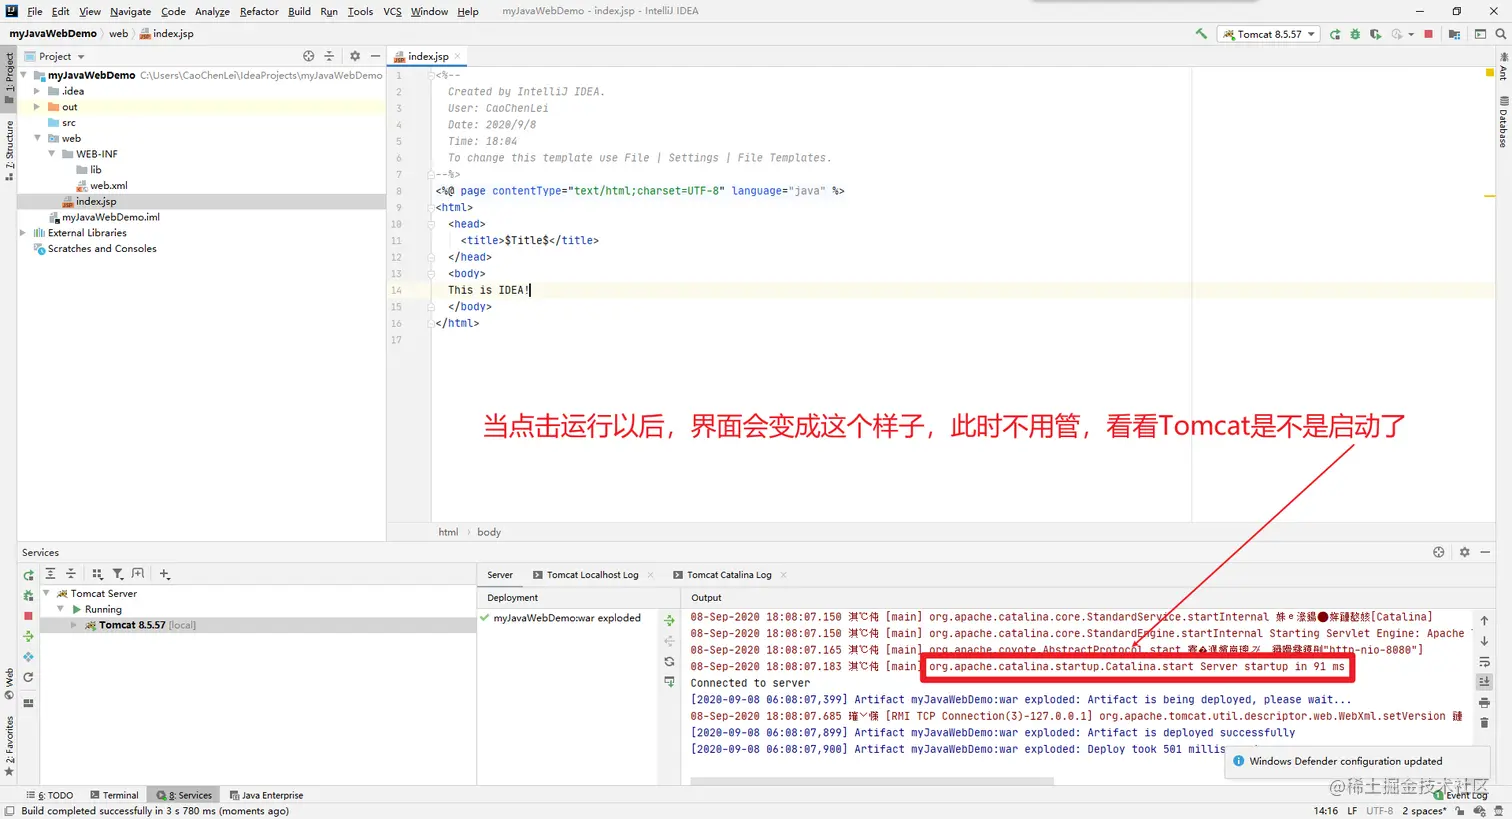The image size is (1512, 819).
Task: Open the Build menu
Action: point(299,11)
